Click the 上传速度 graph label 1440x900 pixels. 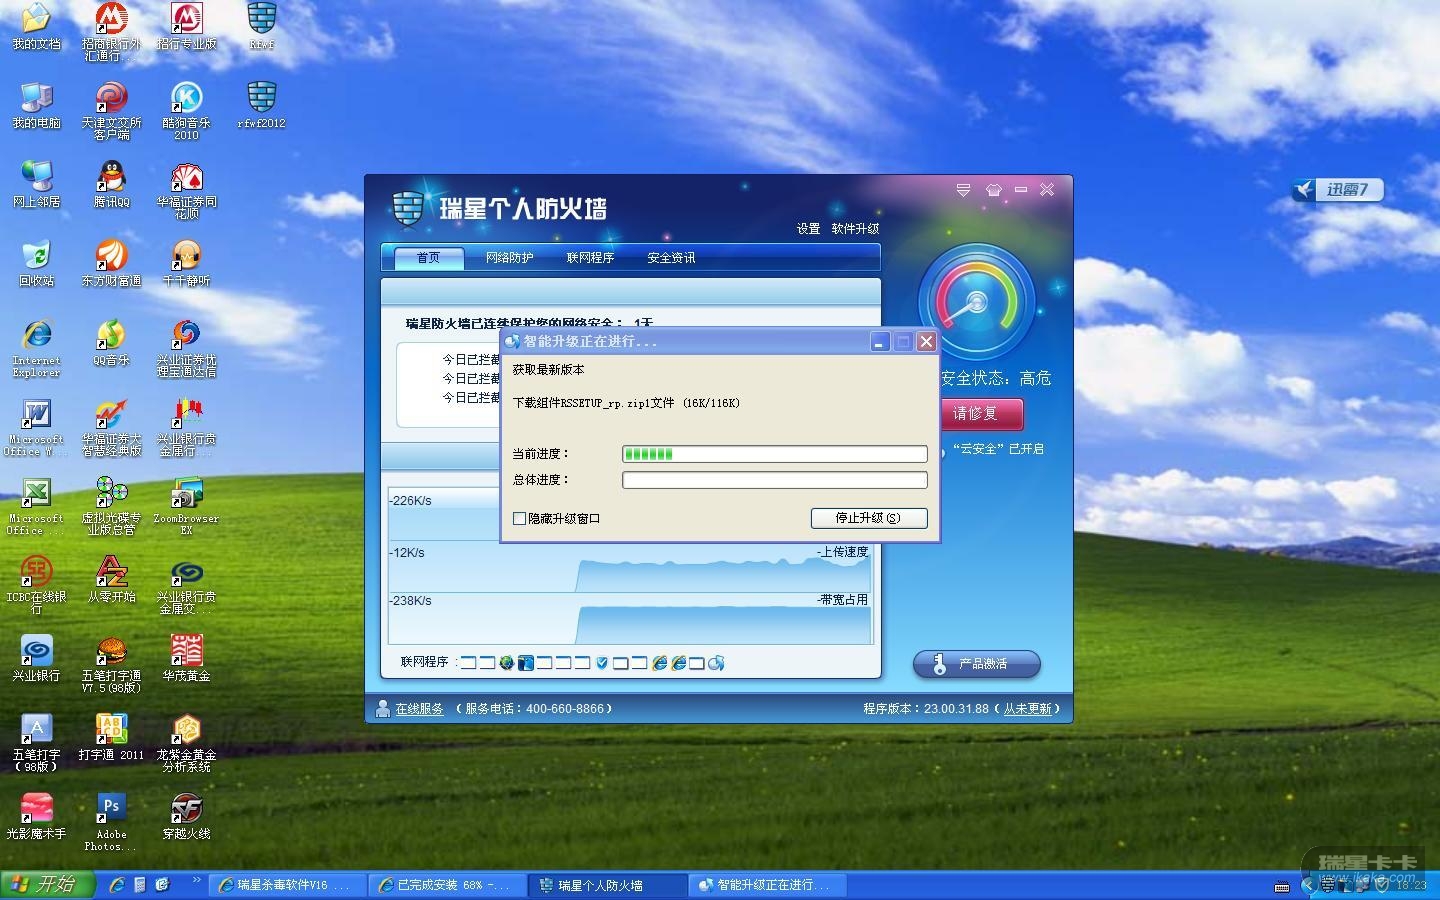click(843, 552)
